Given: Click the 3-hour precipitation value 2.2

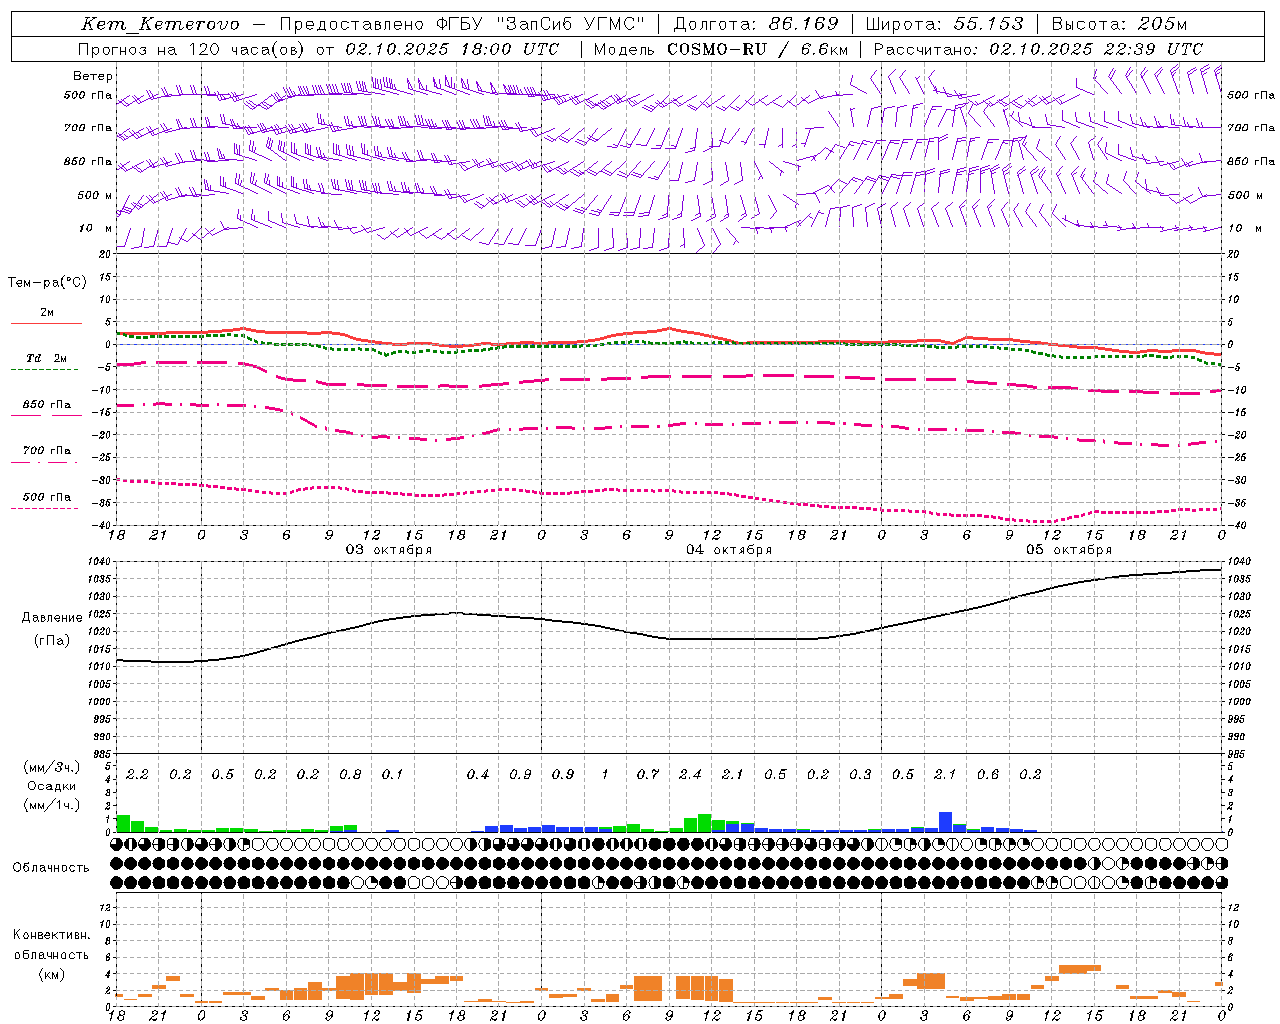Looking at the screenshot, I should click(137, 775).
